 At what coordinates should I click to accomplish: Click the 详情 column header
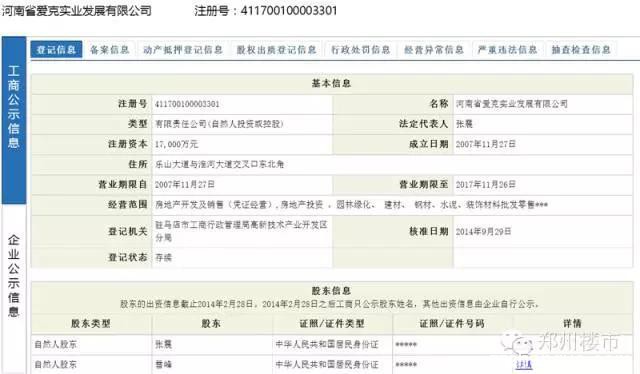click(x=572, y=324)
